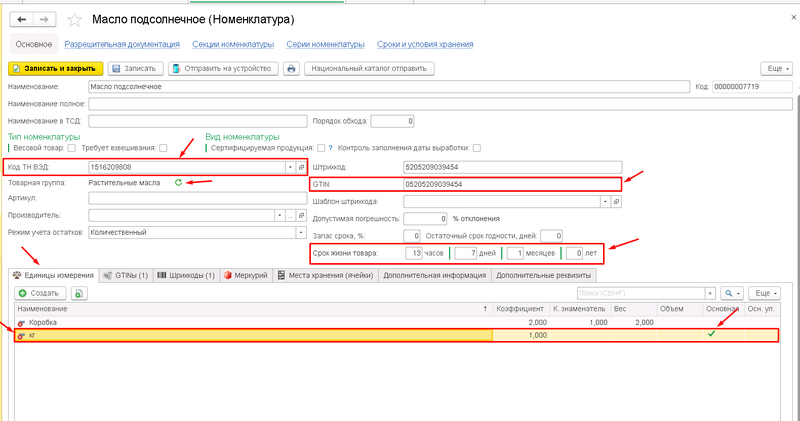Click the Записать button
The width and height of the screenshot is (800, 421).
(x=136, y=68)
